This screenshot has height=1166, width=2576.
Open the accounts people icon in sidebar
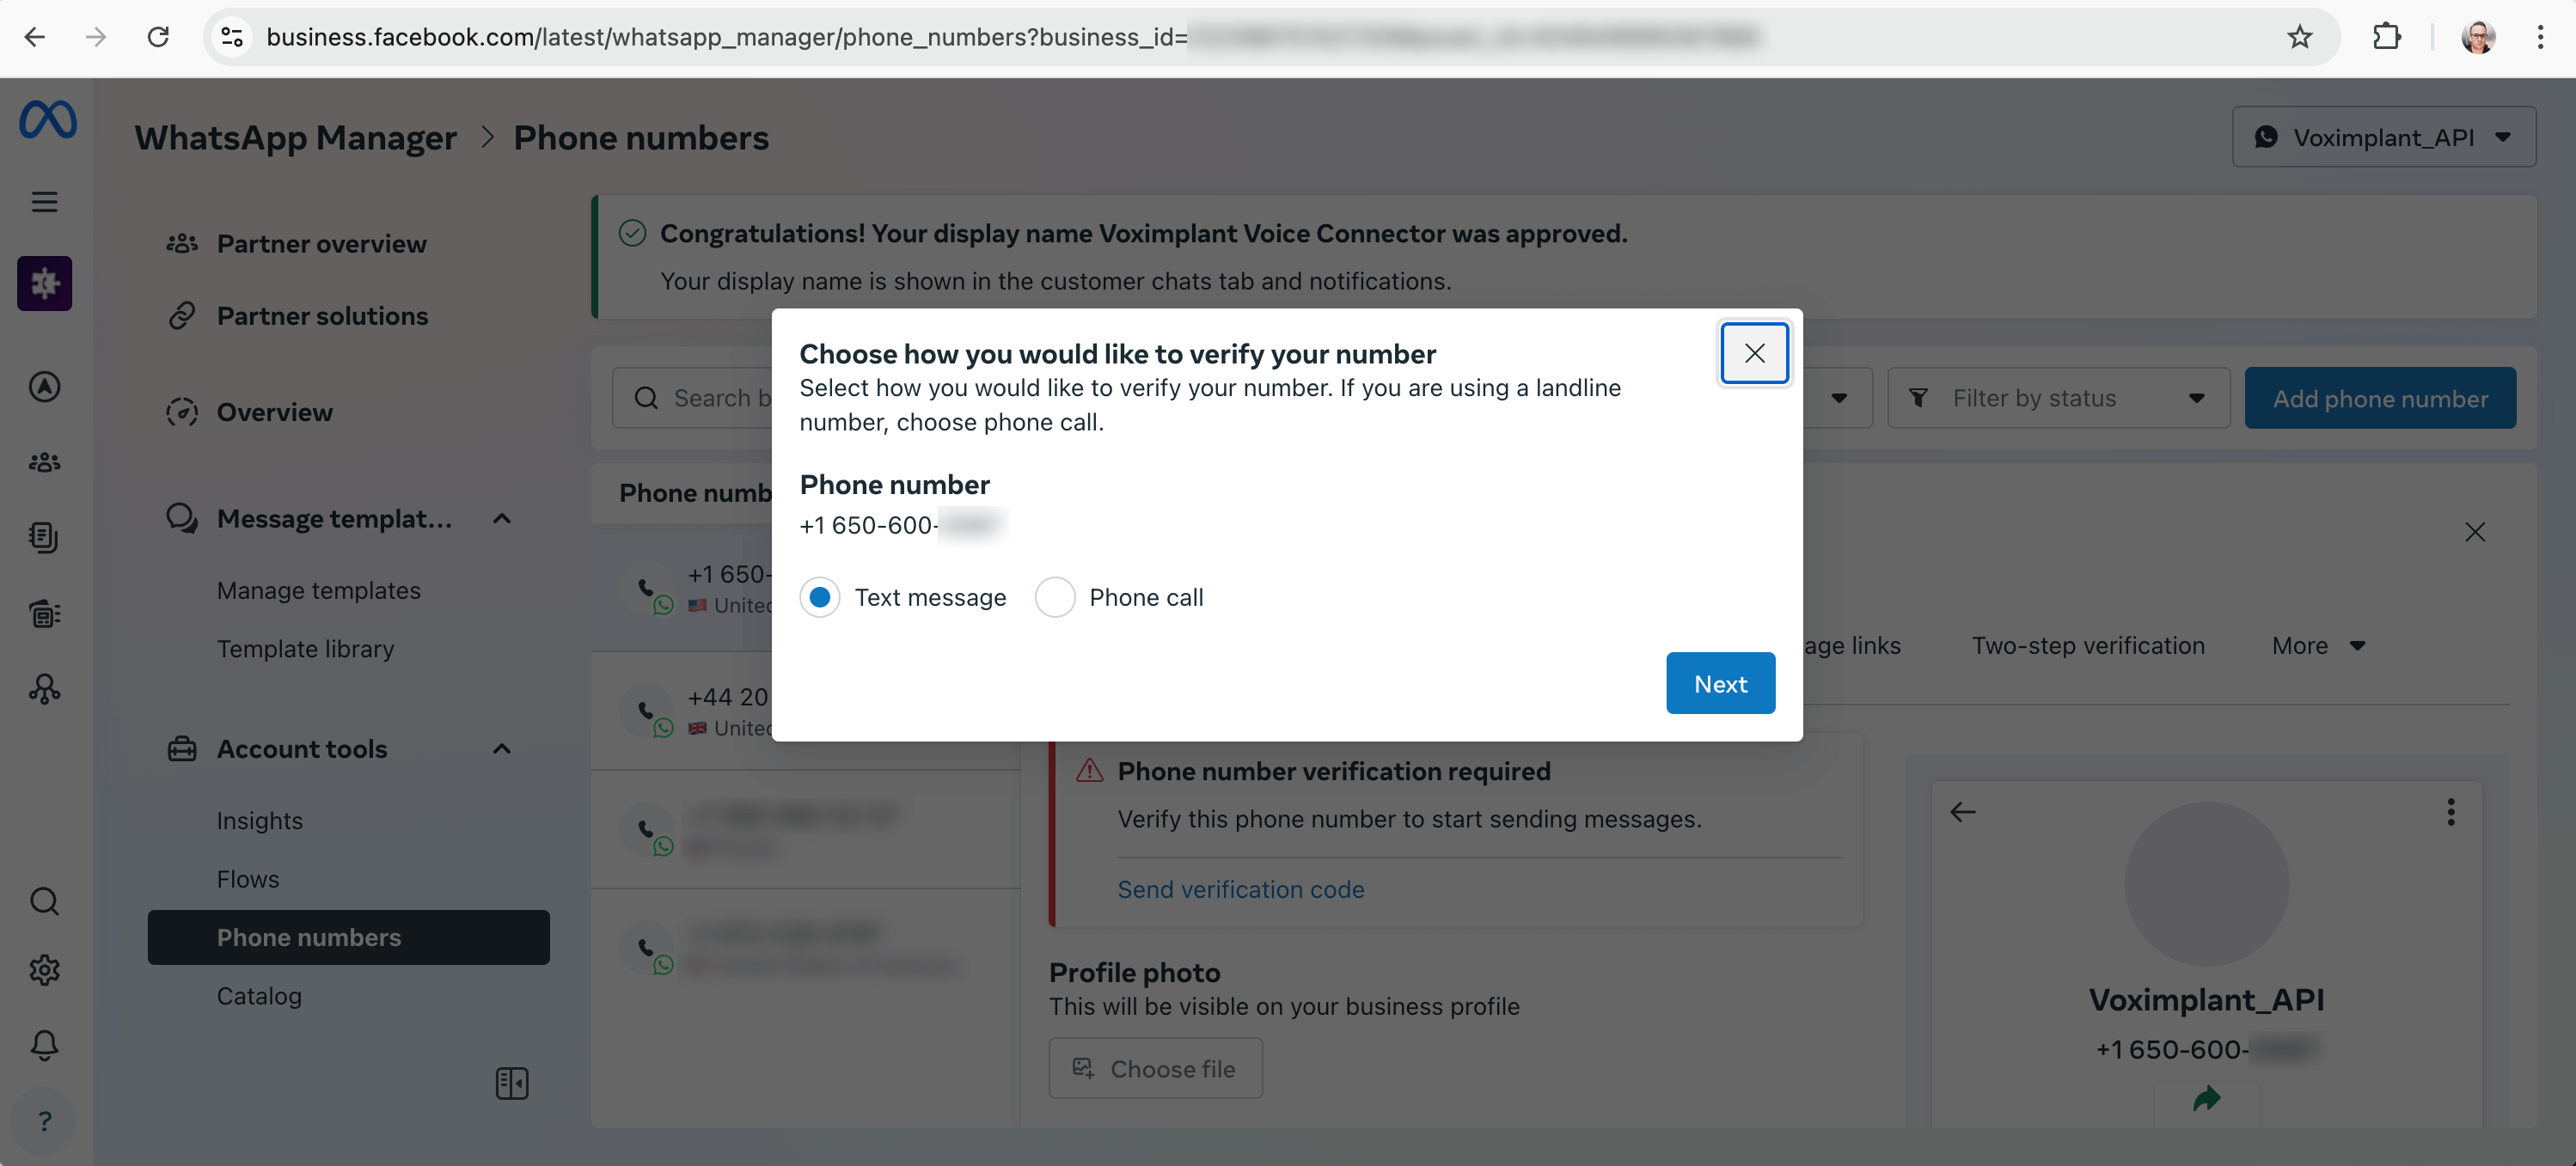tap(44, 461)
